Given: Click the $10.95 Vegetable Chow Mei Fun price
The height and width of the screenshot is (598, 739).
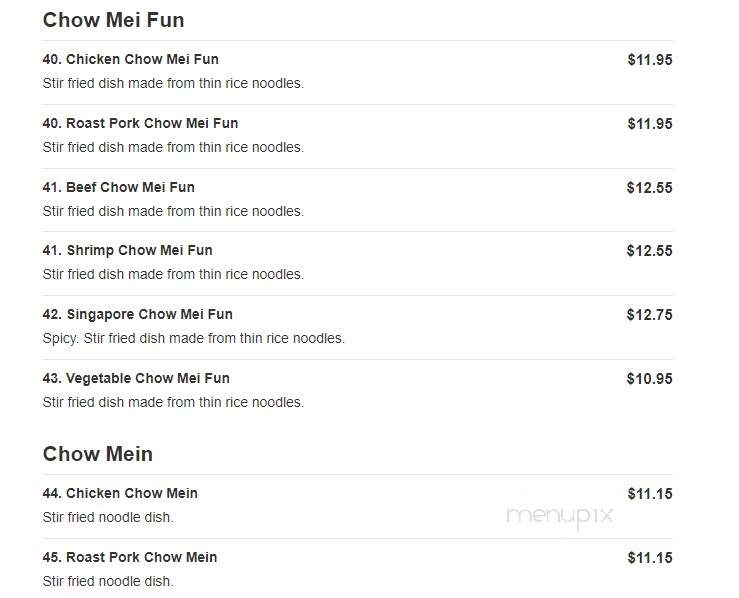Looking at the screenshot, I should [649, 379].
